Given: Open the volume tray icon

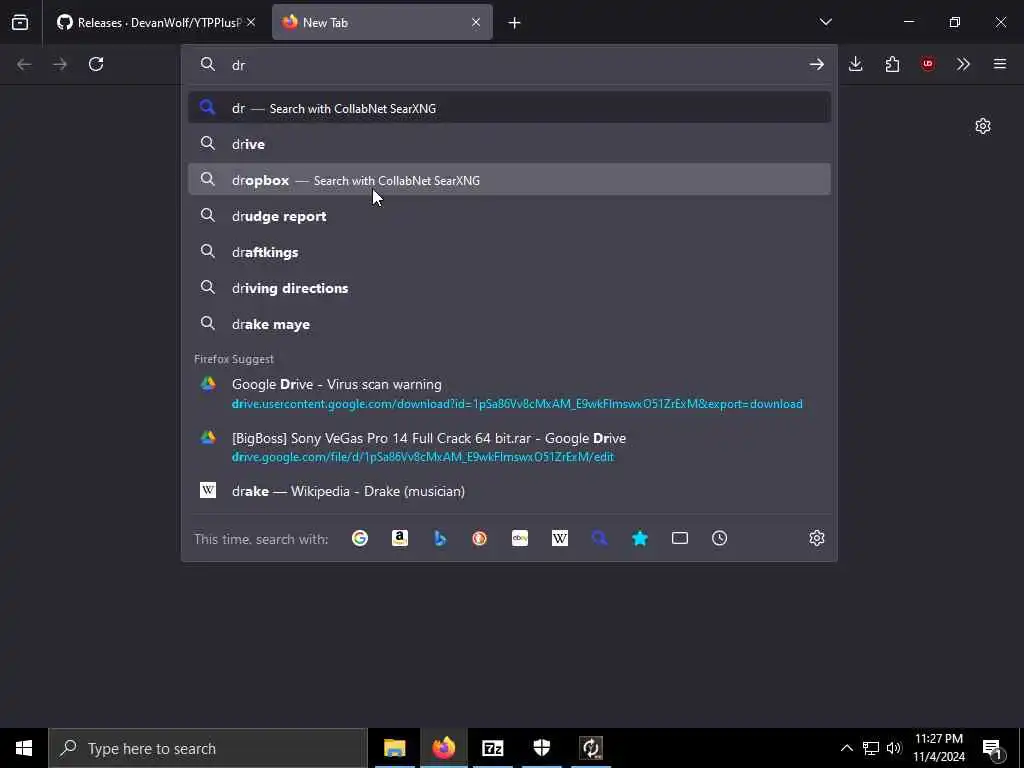Looking at the screenshot, I should 894,748.
